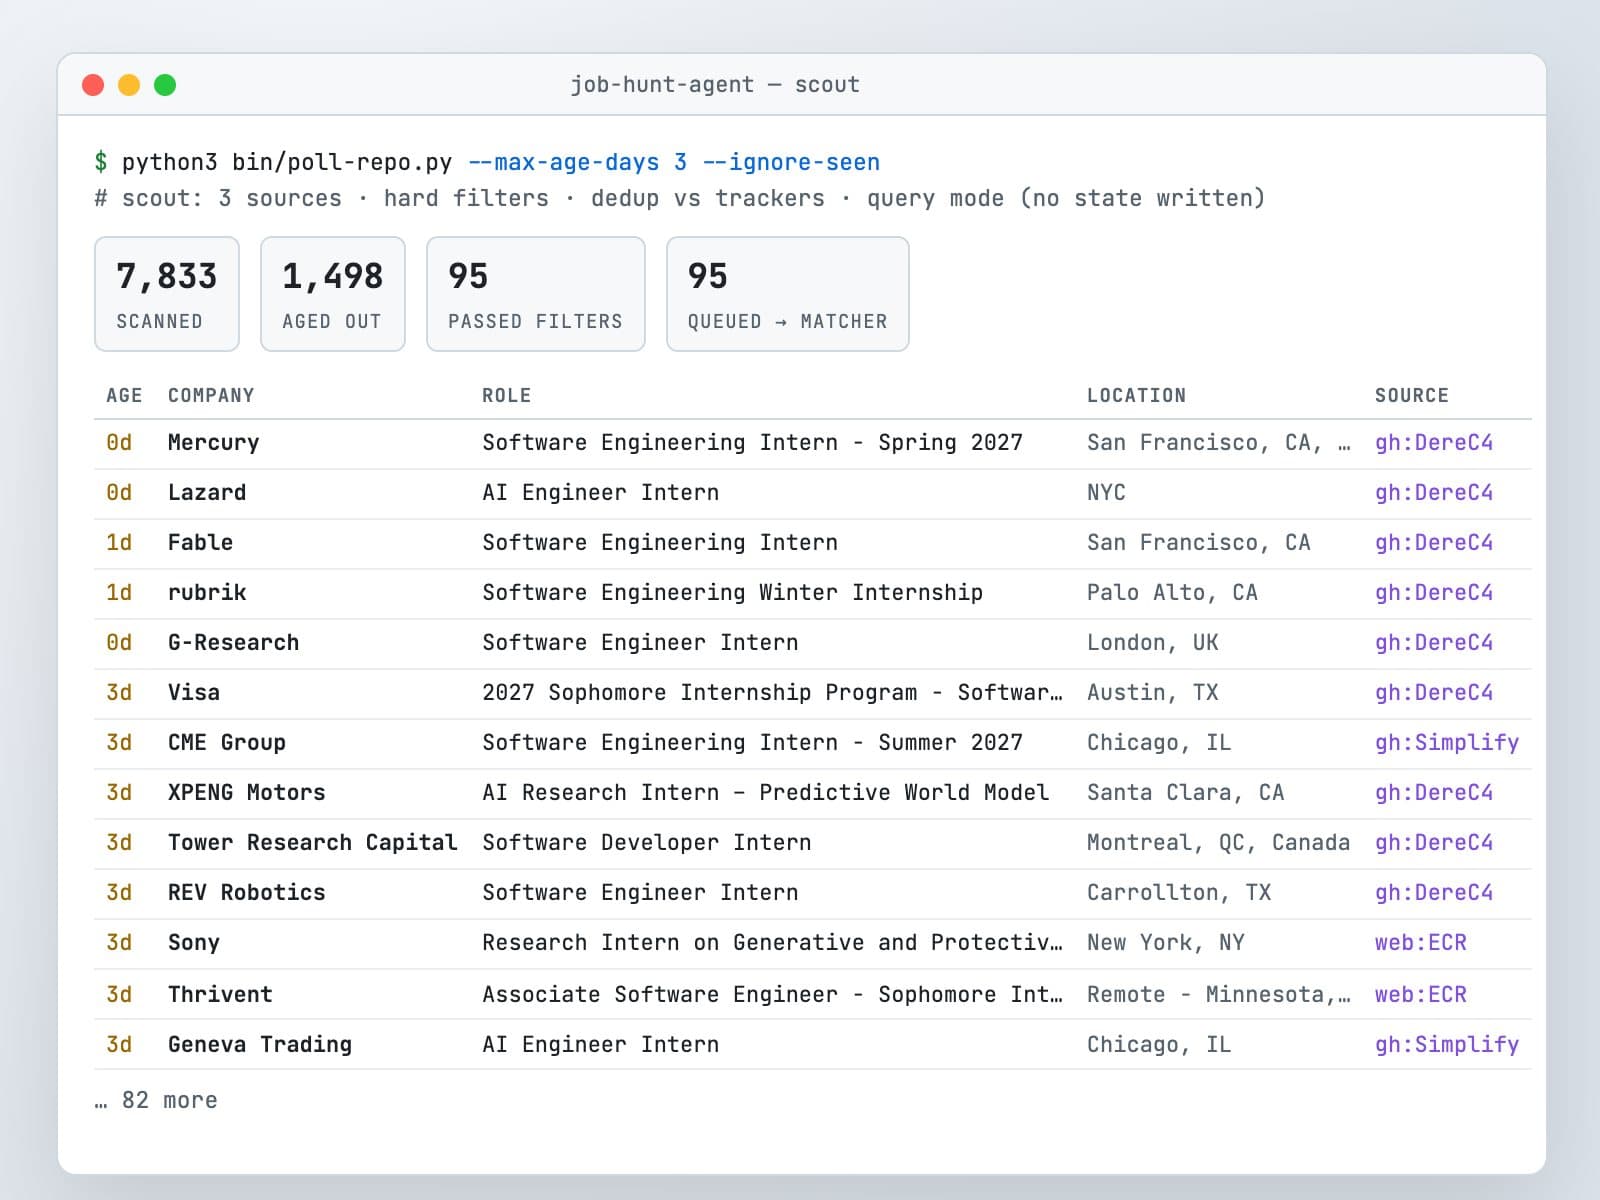Click the 'Software Developer Intern' role
This screenshot has height=1200, width=1600.
(646, 843)
